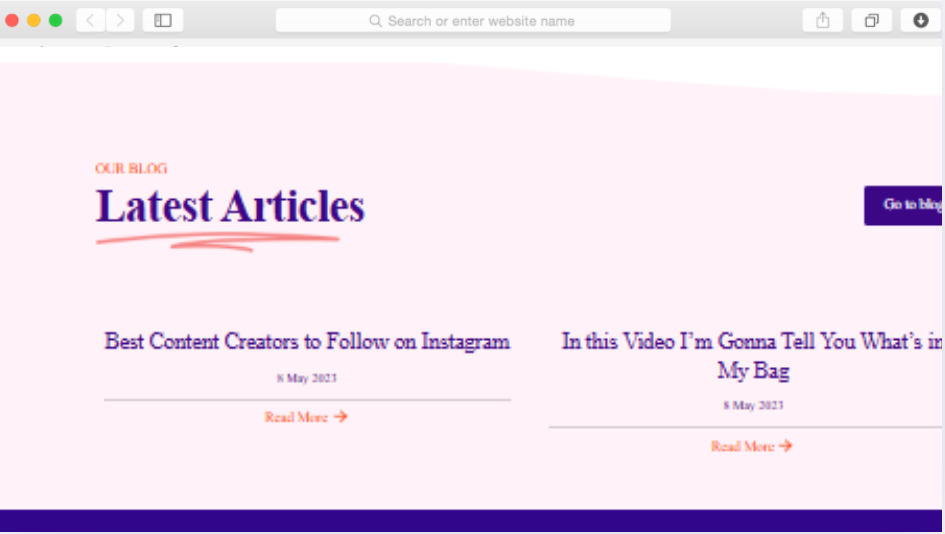Minimize the window using the yellow button

[x=34, y=20]
